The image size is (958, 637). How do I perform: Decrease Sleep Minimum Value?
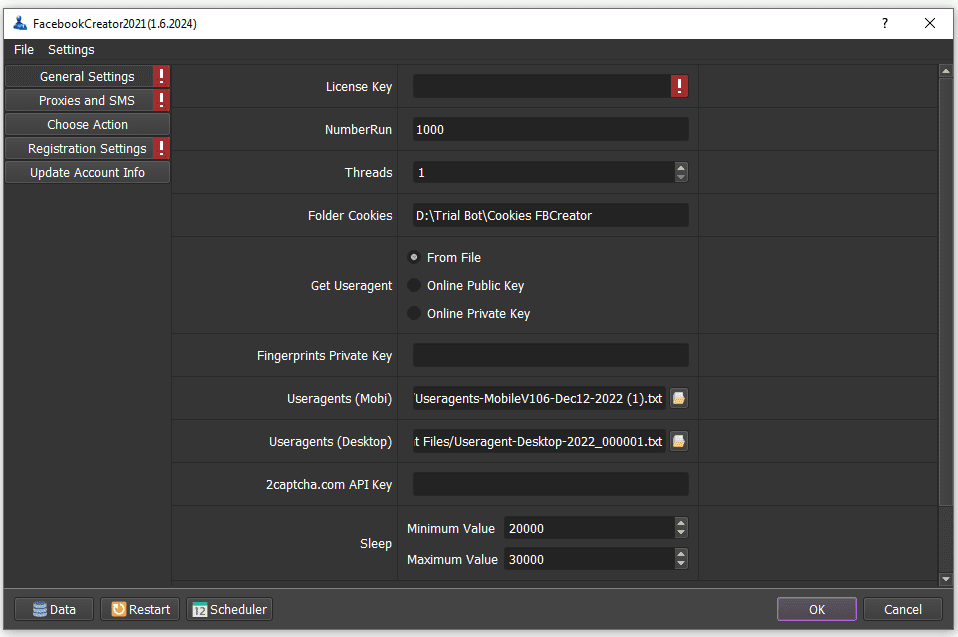(x=681, y=533)
